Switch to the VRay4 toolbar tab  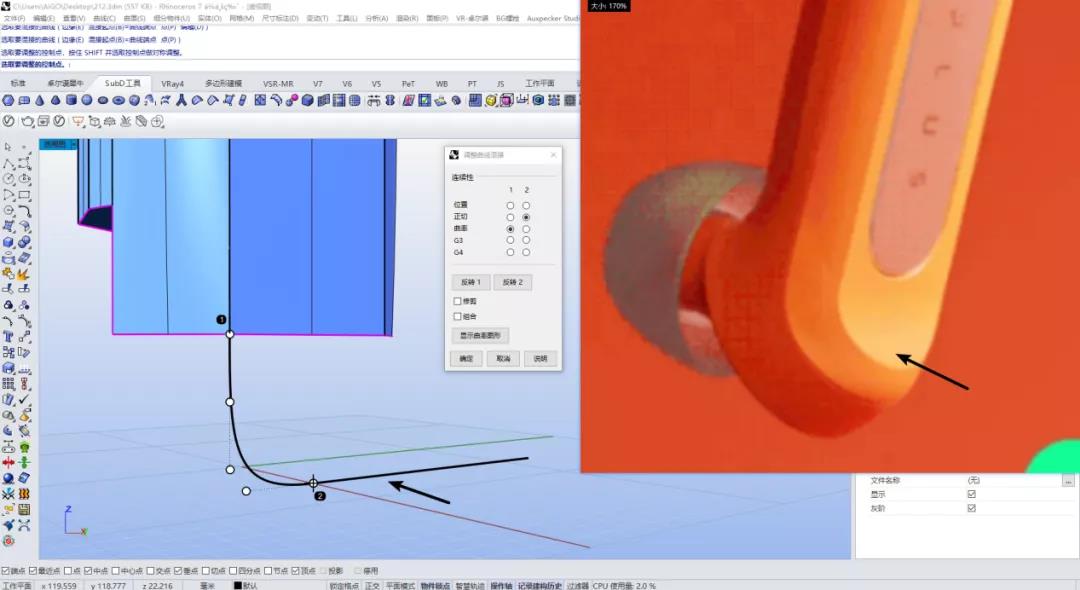pyautogui.click(x=172, y=83)
